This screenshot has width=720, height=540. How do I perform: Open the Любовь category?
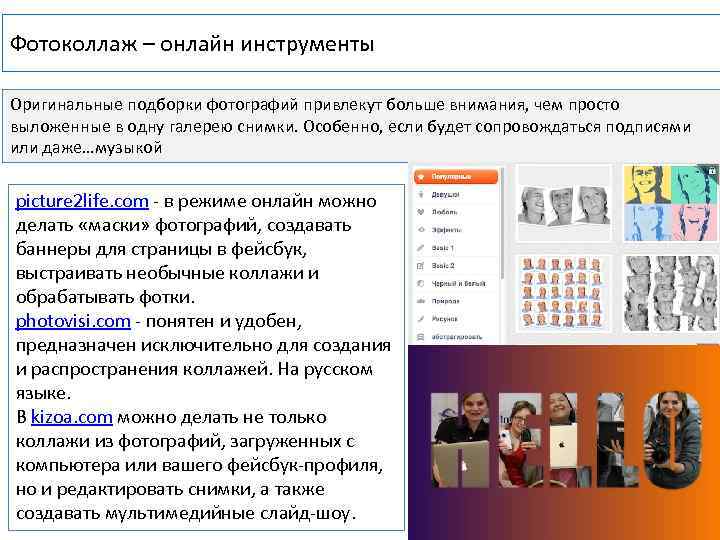444,212
